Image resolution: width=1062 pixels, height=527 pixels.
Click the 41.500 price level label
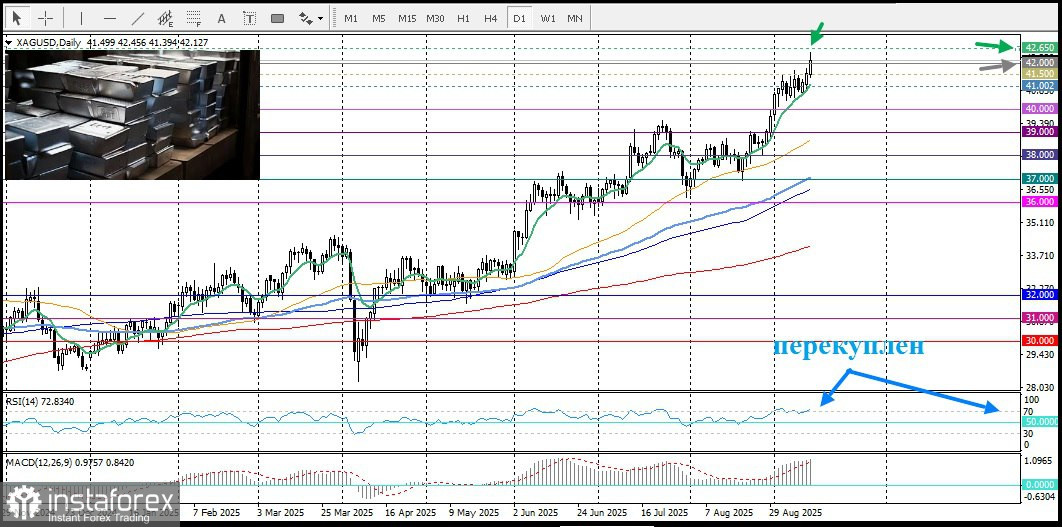click(1039, 73)
